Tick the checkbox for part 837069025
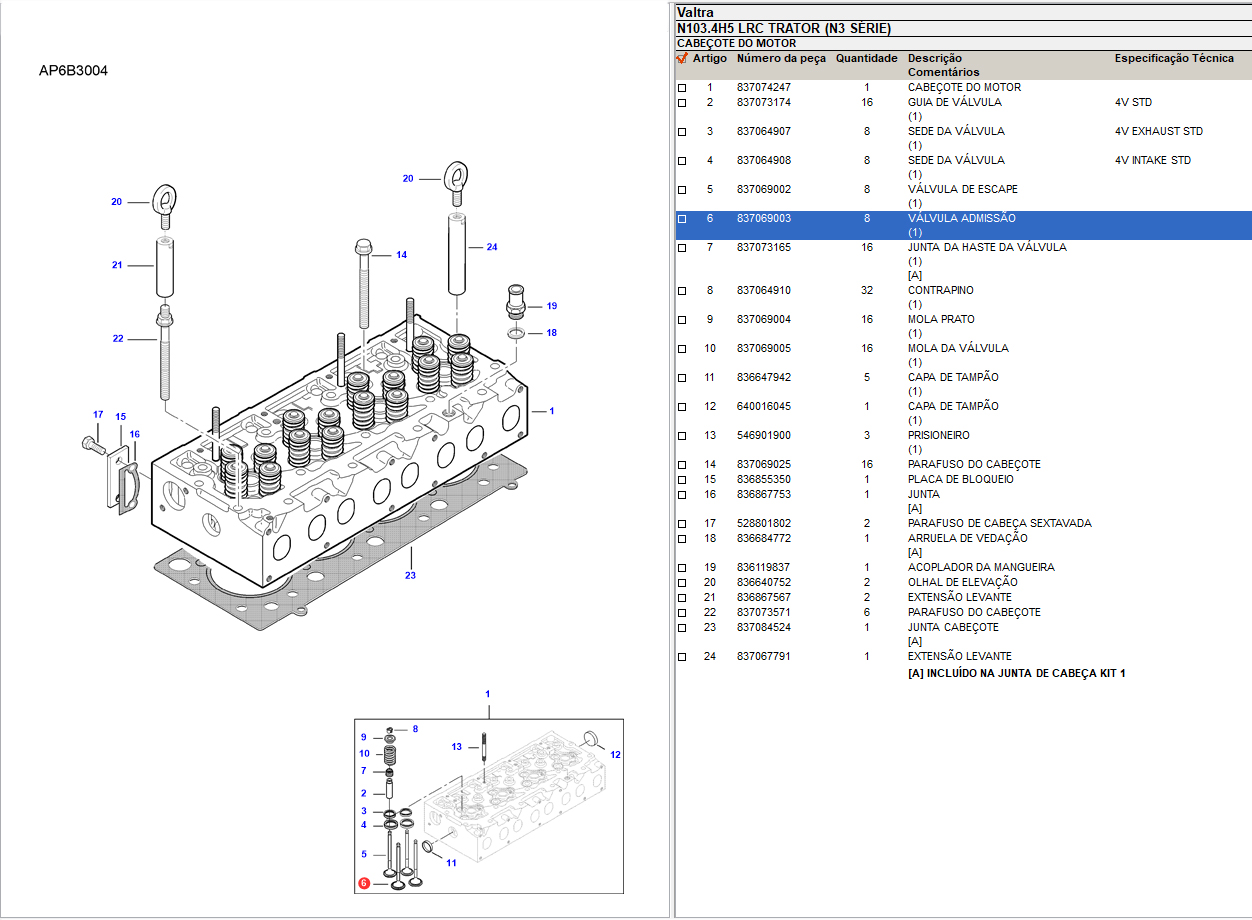Screen dimensions: 1252x920 point(682,465)
